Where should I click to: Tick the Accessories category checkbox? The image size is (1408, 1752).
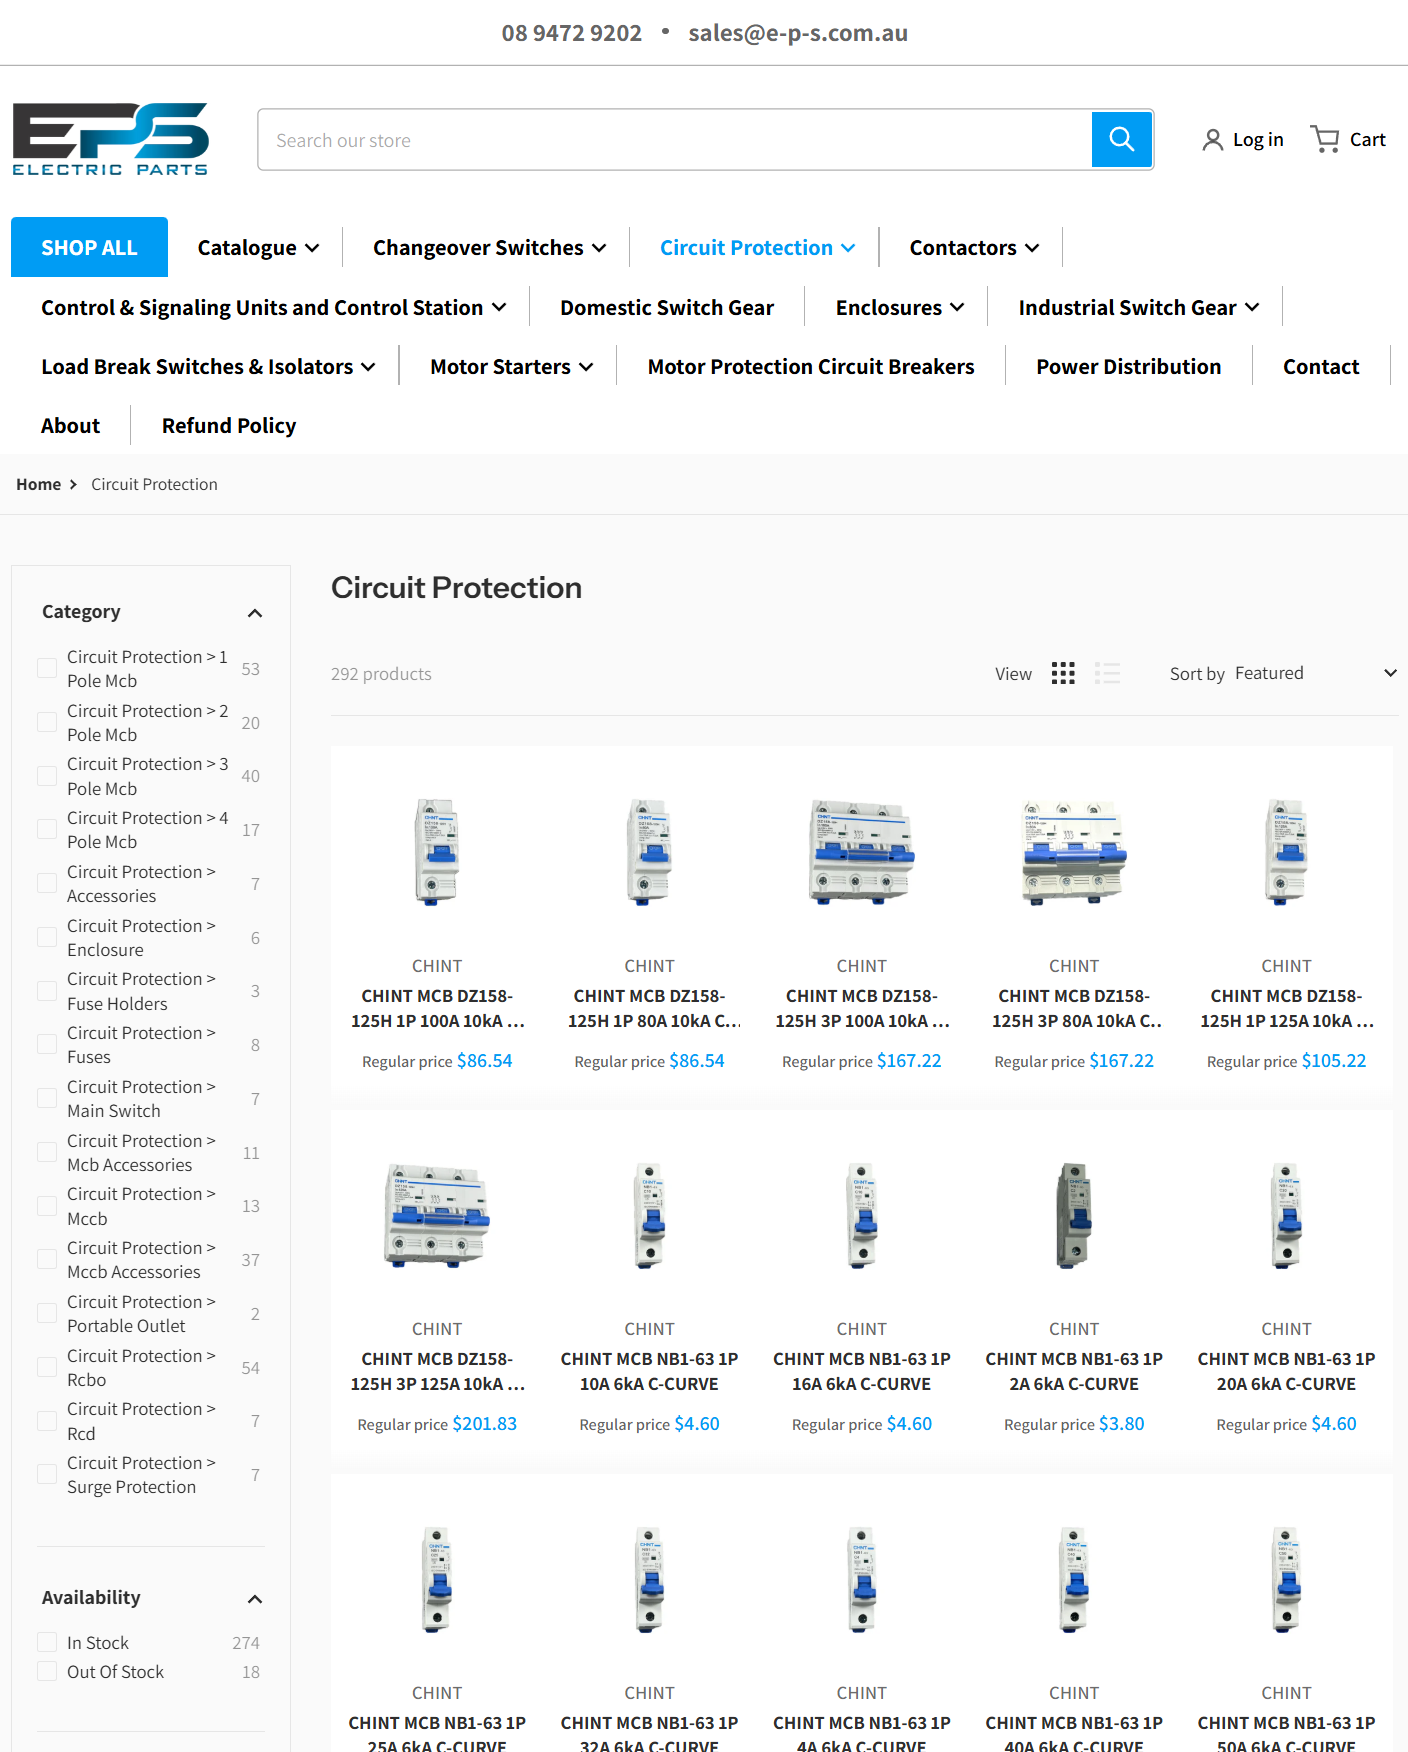click(x=47, y=883)
